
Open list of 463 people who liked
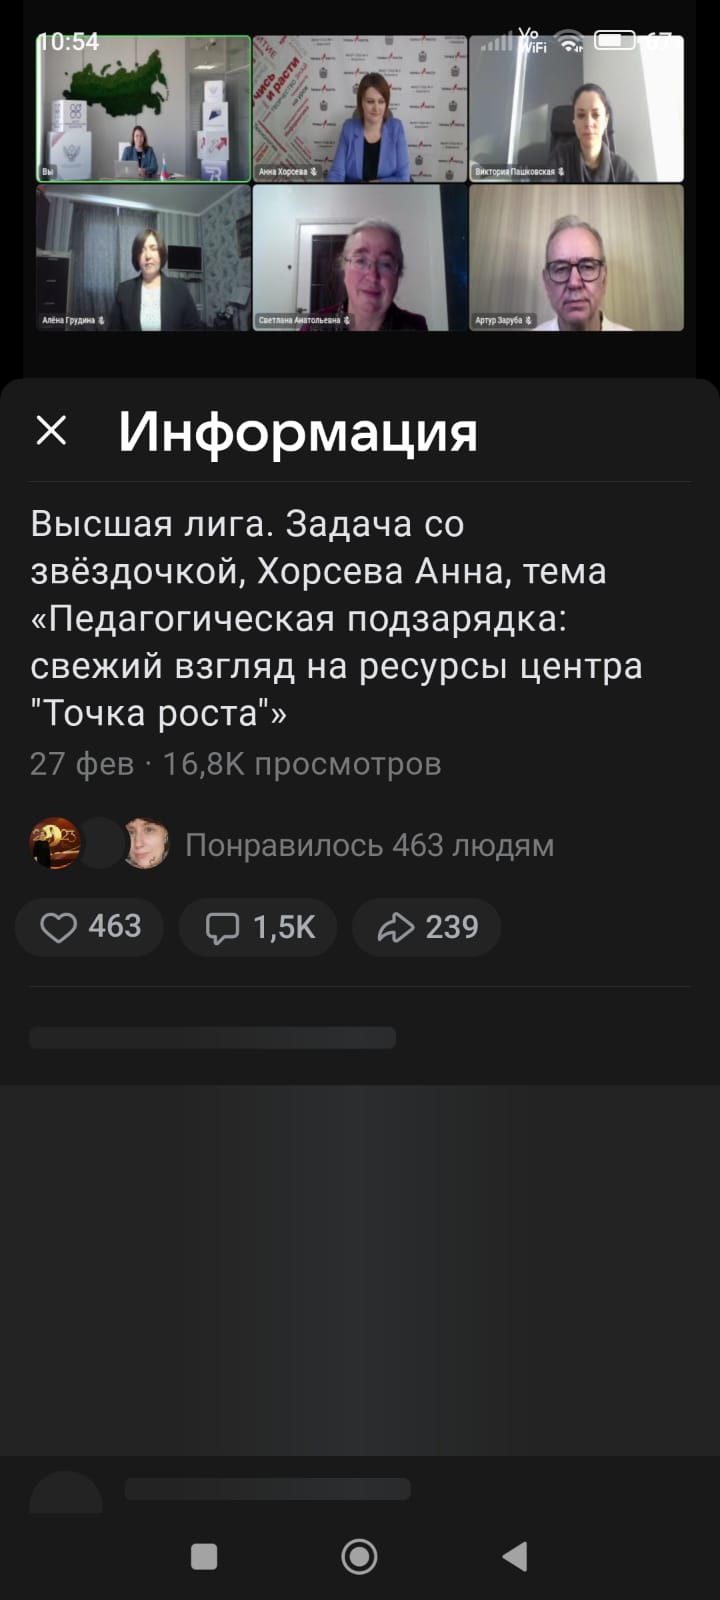tap(369, 845)
